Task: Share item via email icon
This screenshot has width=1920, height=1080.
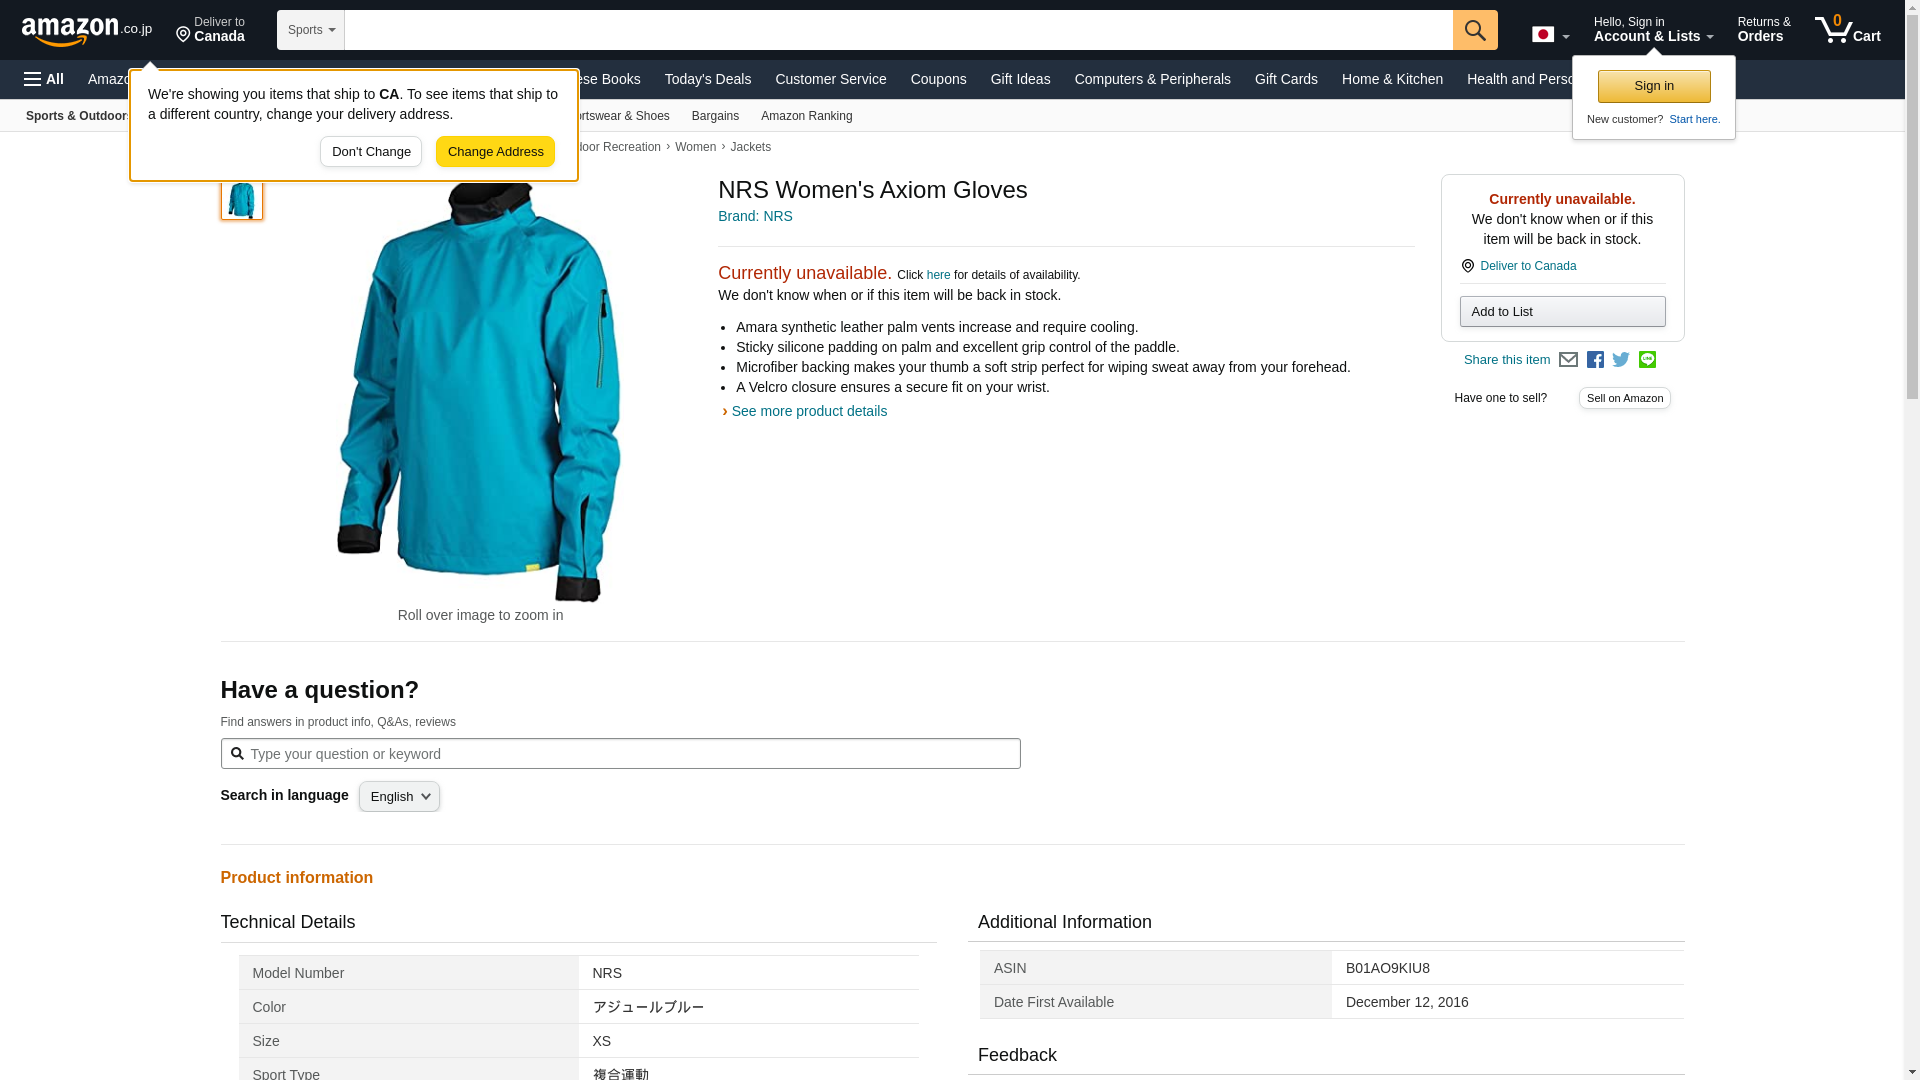Action: [1568, 360]
